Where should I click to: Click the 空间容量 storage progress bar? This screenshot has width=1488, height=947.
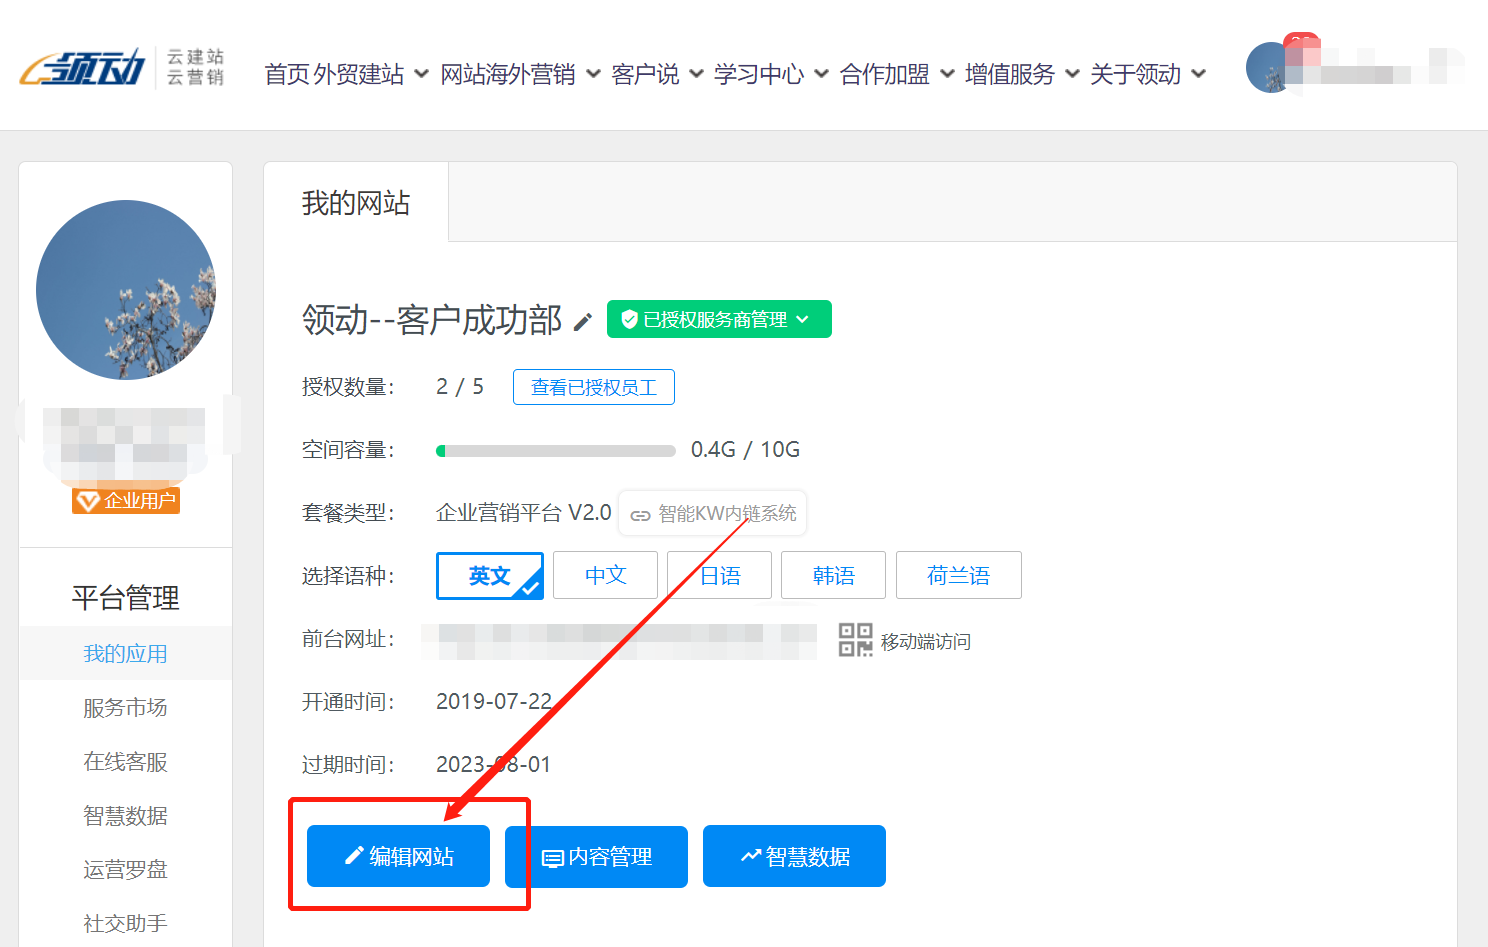[x=555, y=450]
